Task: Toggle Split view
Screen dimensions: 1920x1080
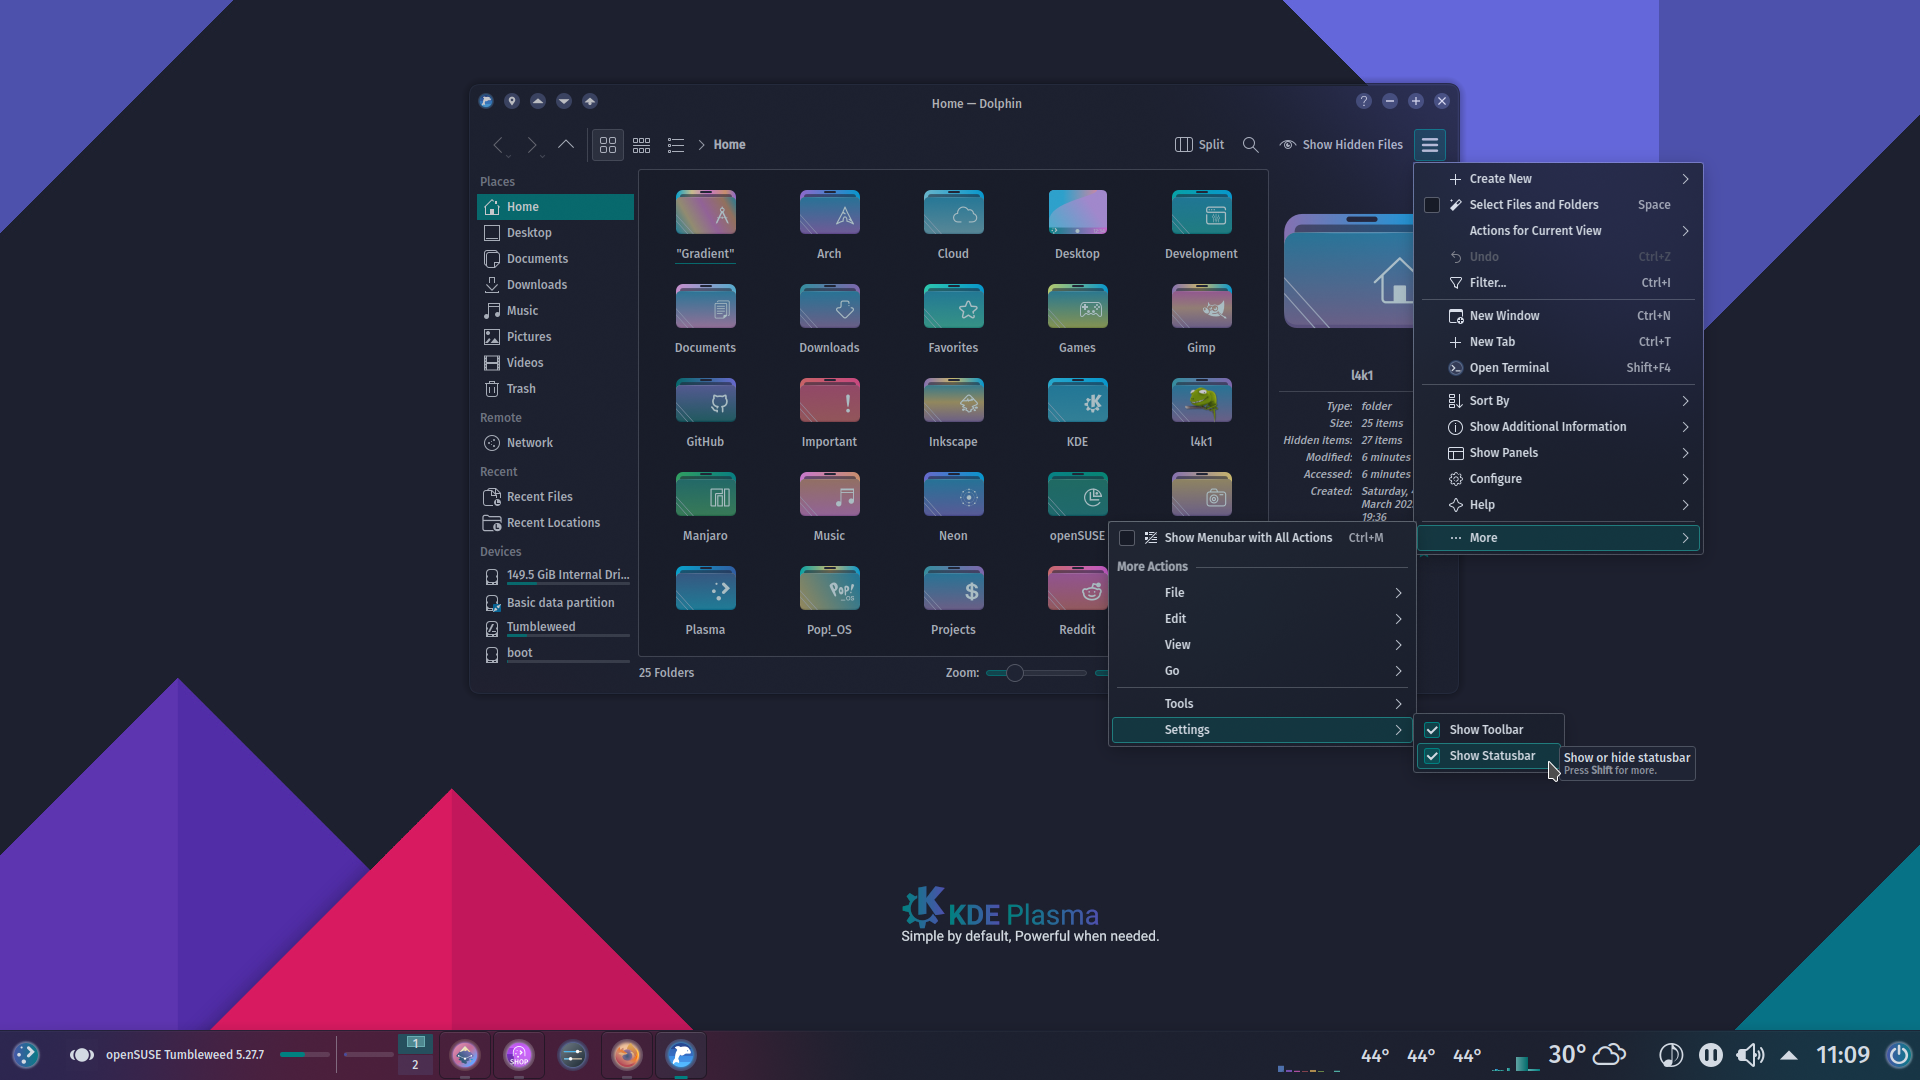Action: (1199, 145)
